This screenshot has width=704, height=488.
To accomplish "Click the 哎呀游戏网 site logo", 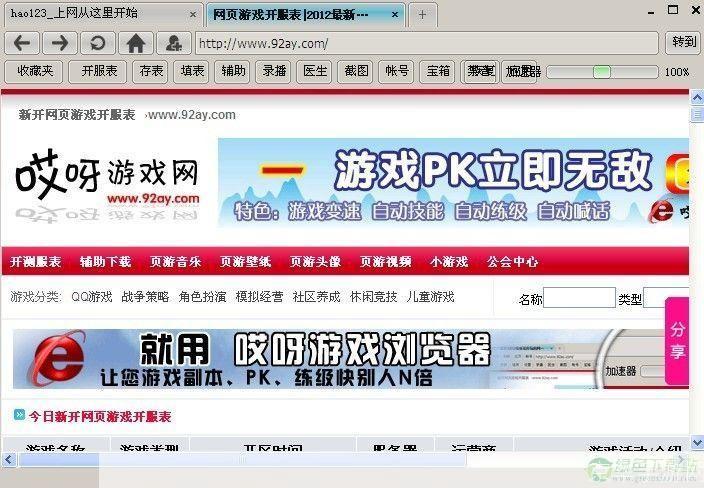I will click(108, 185).
